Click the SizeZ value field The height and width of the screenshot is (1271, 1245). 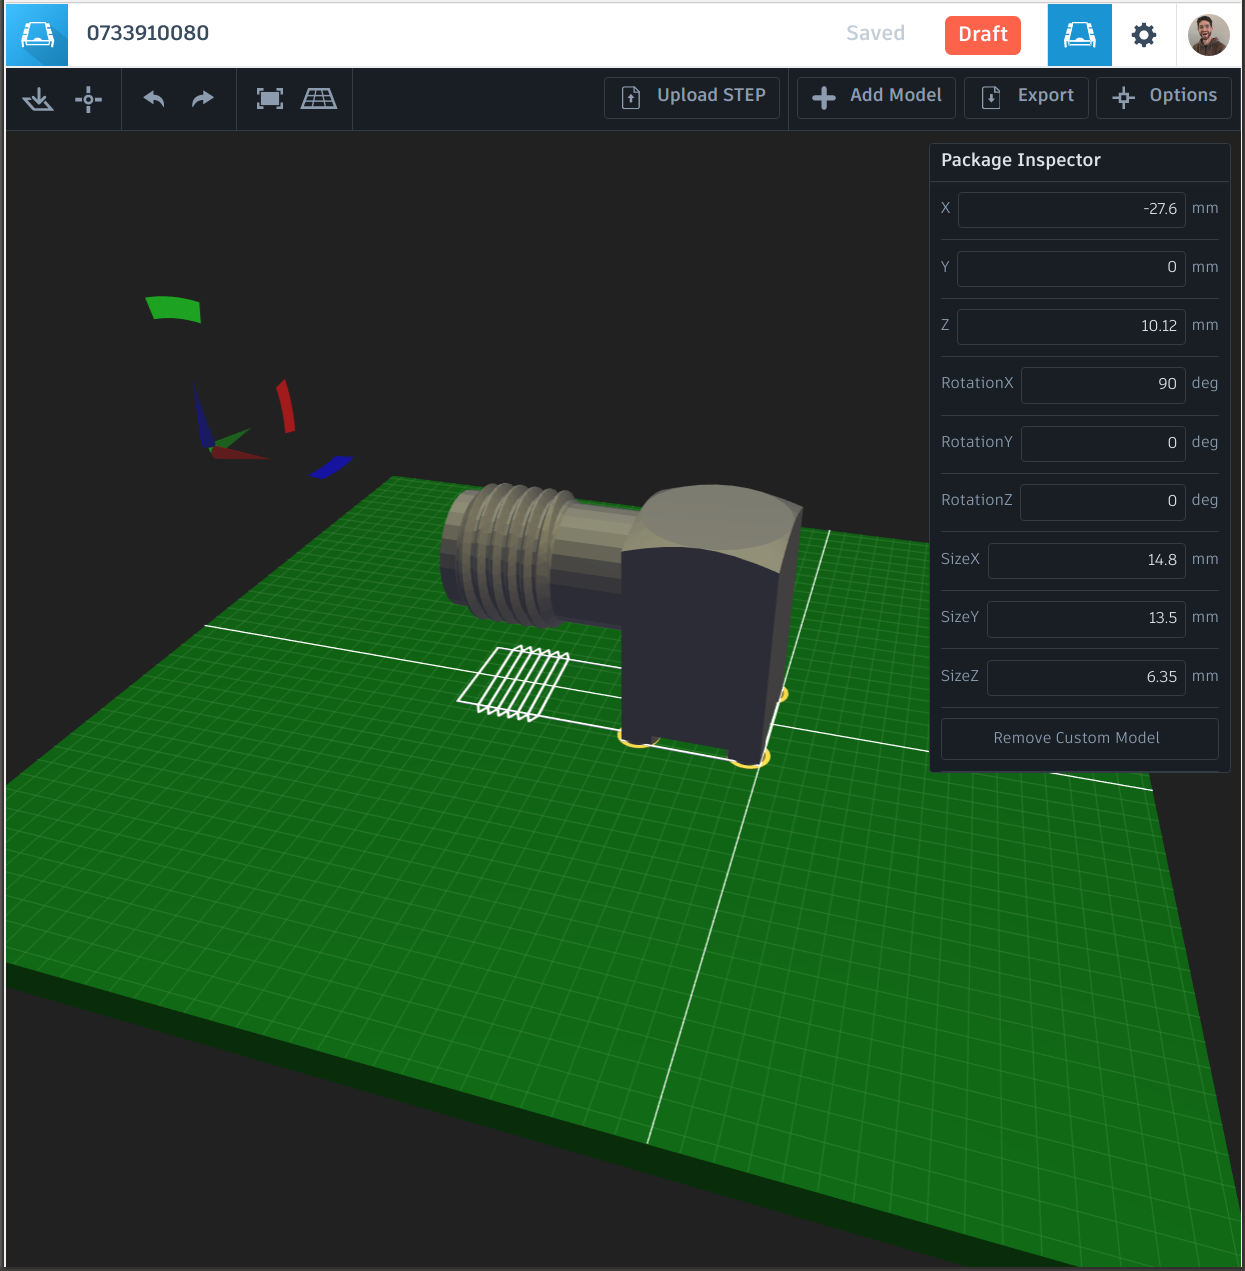(x=1086, y=677)
